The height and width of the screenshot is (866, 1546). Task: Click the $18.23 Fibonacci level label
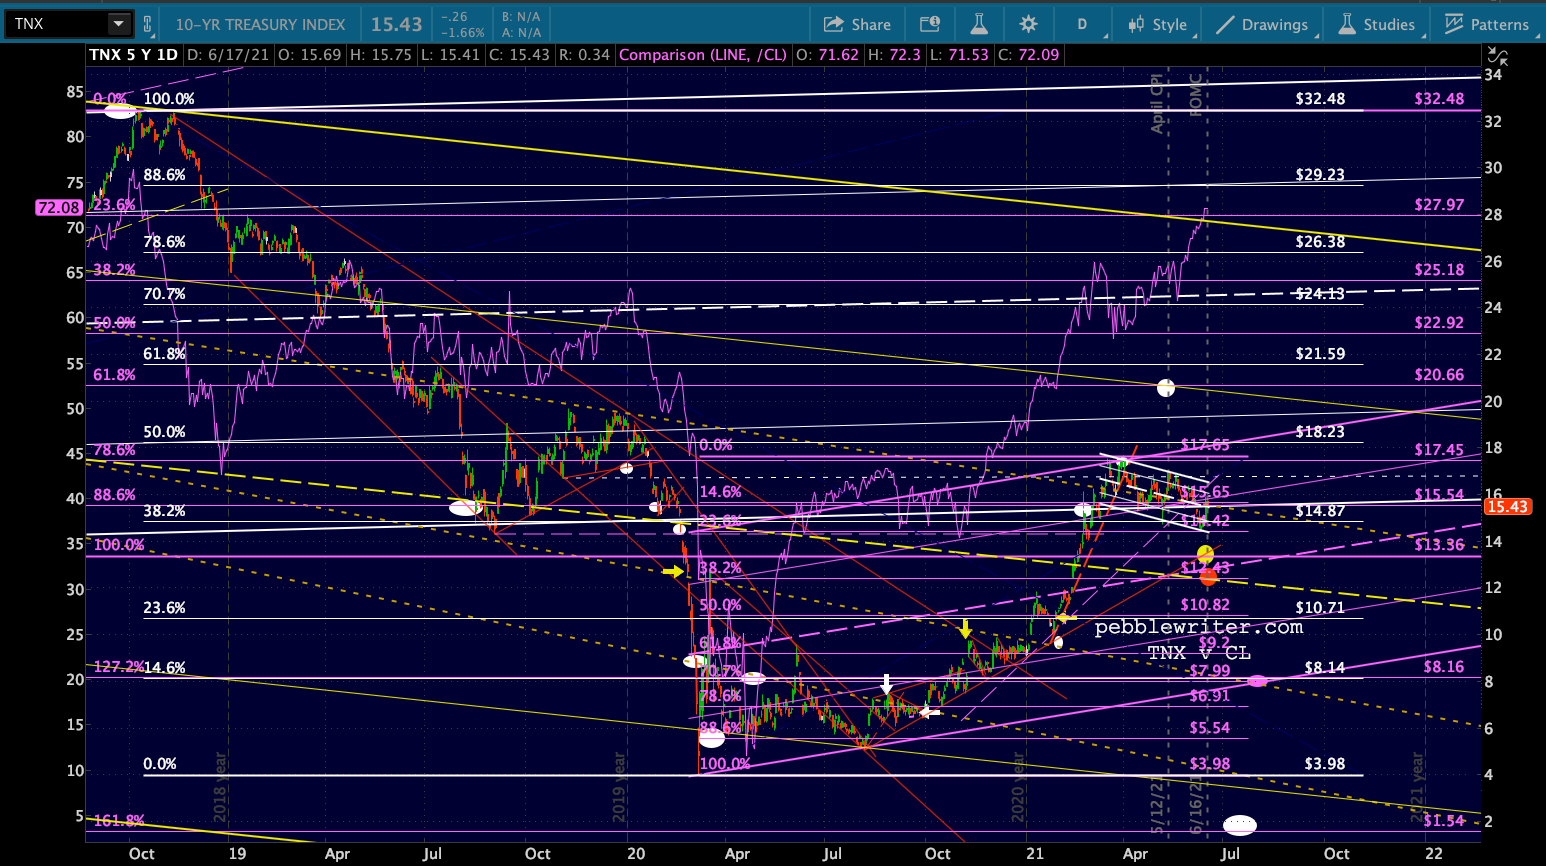pyautogui.click(x=1320, y=431)
